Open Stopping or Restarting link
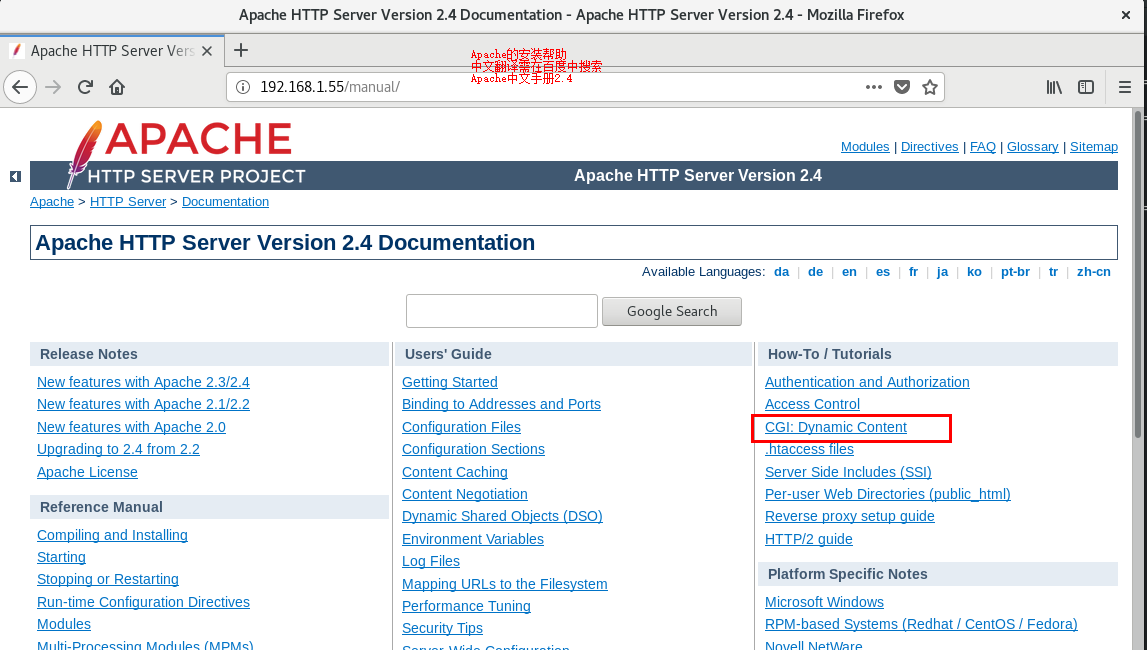Screen dimensions: 1147x650 coord(108,579)
